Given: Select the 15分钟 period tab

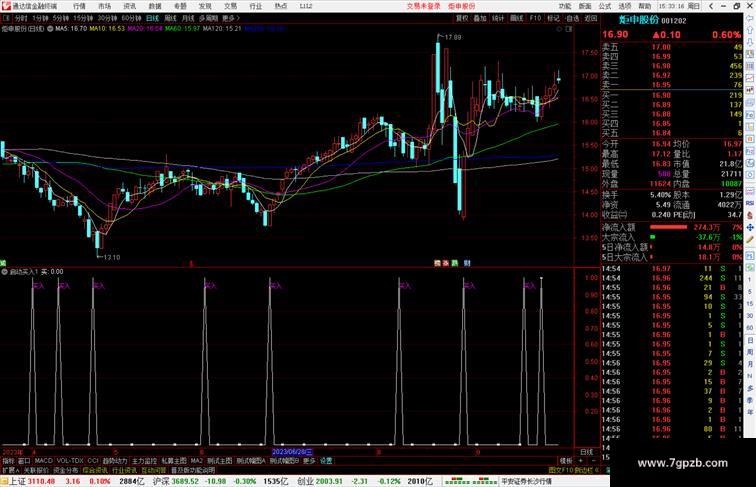Looking at the screenshot, I should (x=83, y=18).
